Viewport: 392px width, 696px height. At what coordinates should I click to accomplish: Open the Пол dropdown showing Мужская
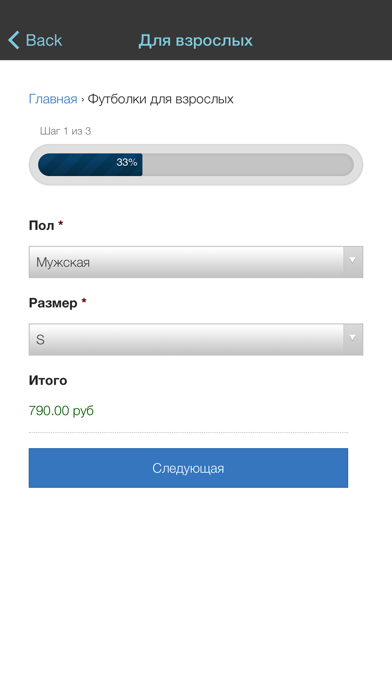coord(196,262)
